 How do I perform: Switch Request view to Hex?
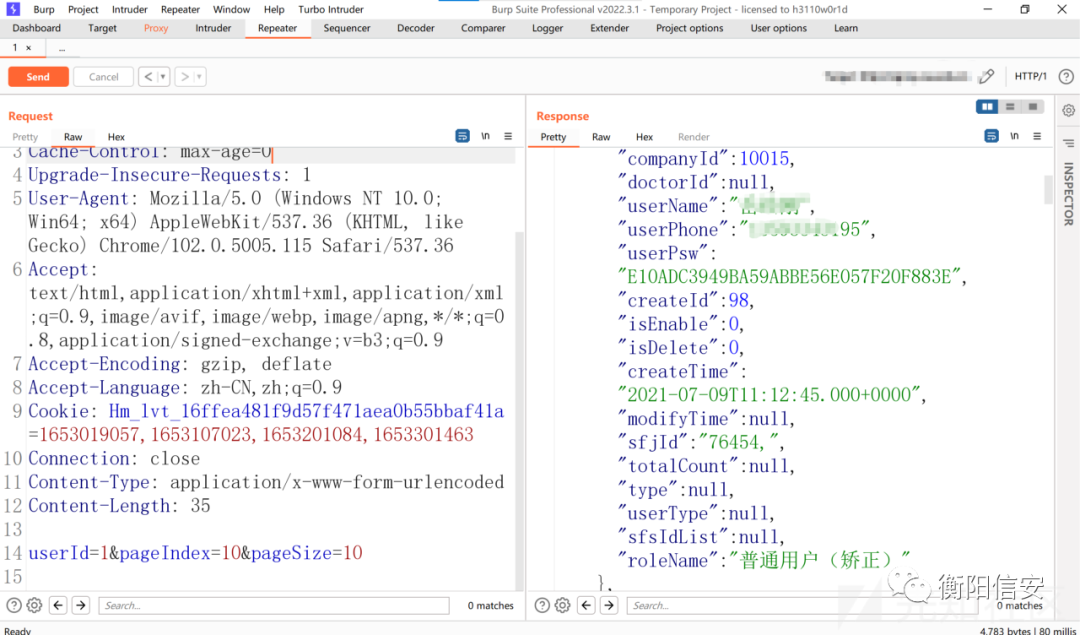click(x=116, y=137)
